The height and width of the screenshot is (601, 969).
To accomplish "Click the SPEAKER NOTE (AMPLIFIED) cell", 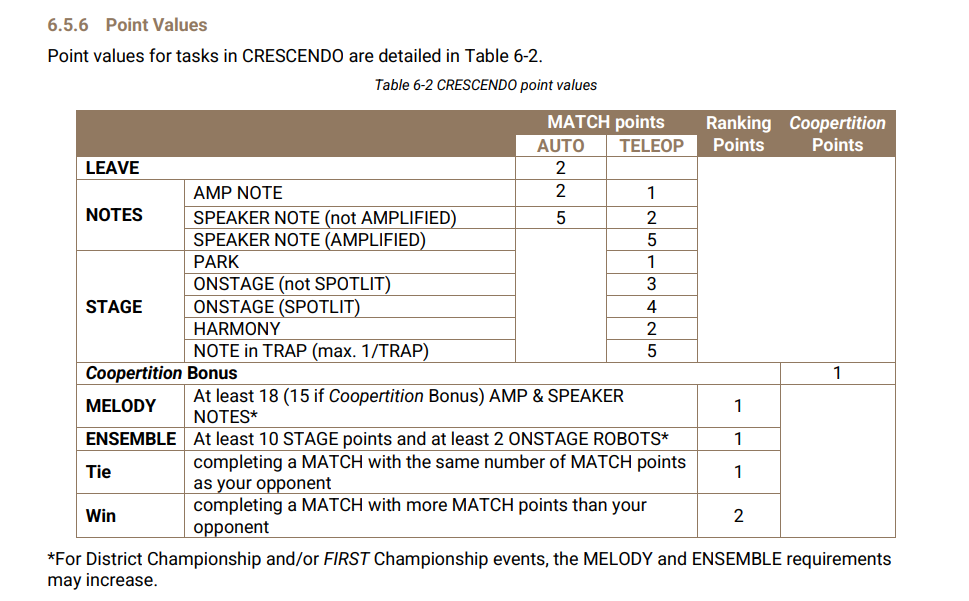I will 309,240.
